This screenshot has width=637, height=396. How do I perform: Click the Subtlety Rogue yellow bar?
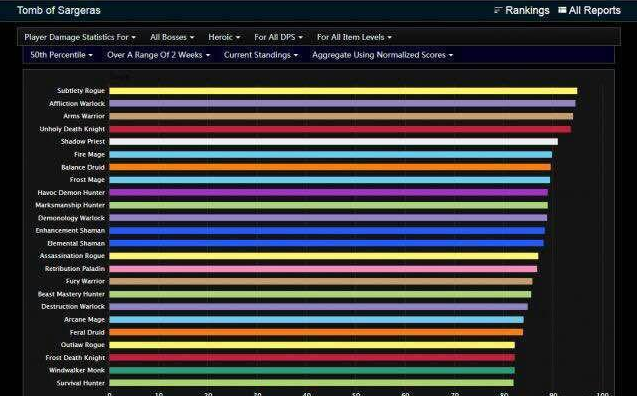(x=343, y=91)
